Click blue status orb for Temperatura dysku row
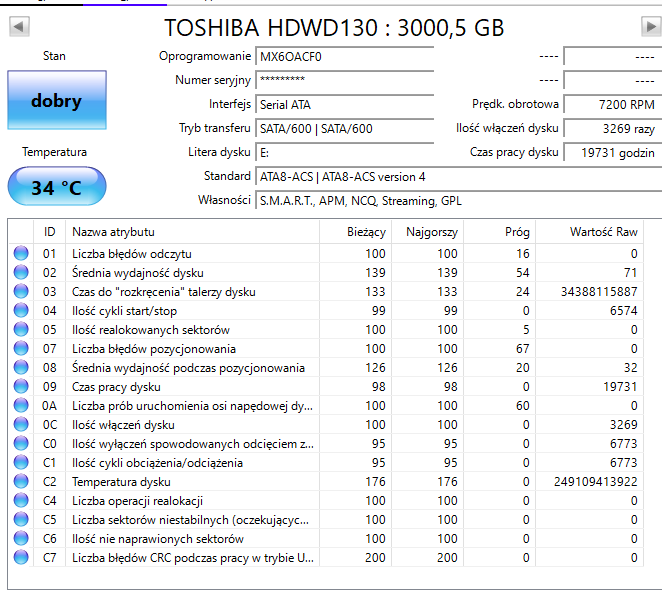The image size is (662, 590). (x=21, y=482)
